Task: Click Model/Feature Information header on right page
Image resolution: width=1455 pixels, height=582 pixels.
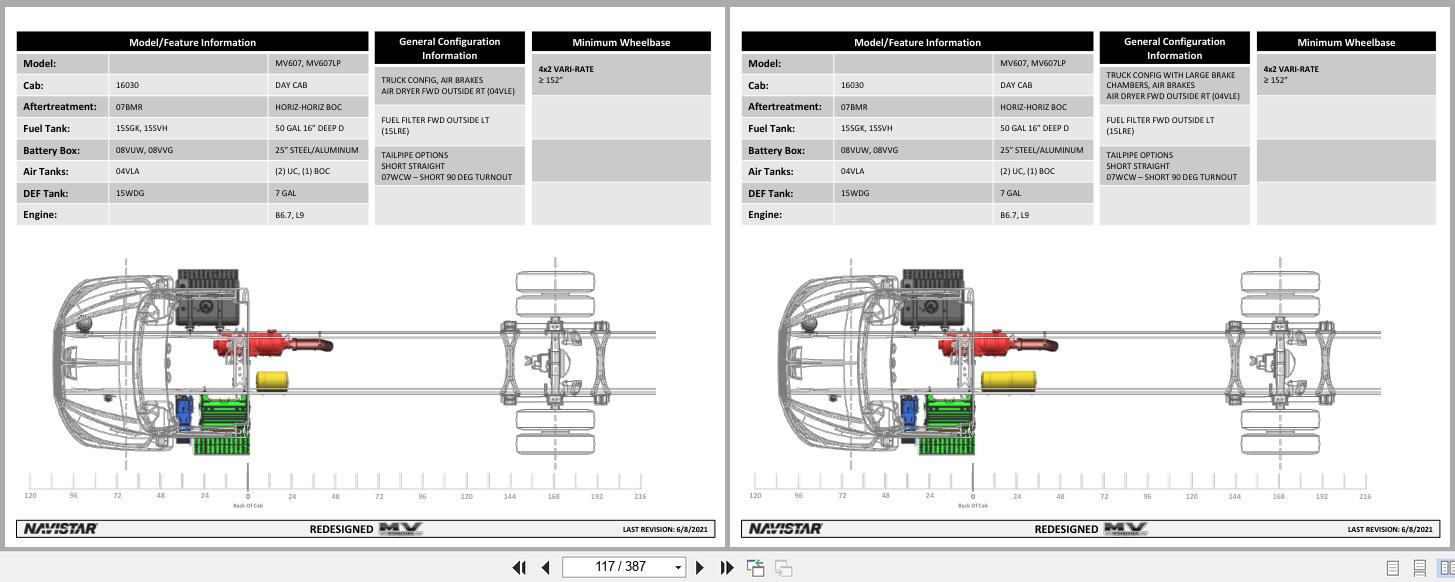Action: (917, 42)
